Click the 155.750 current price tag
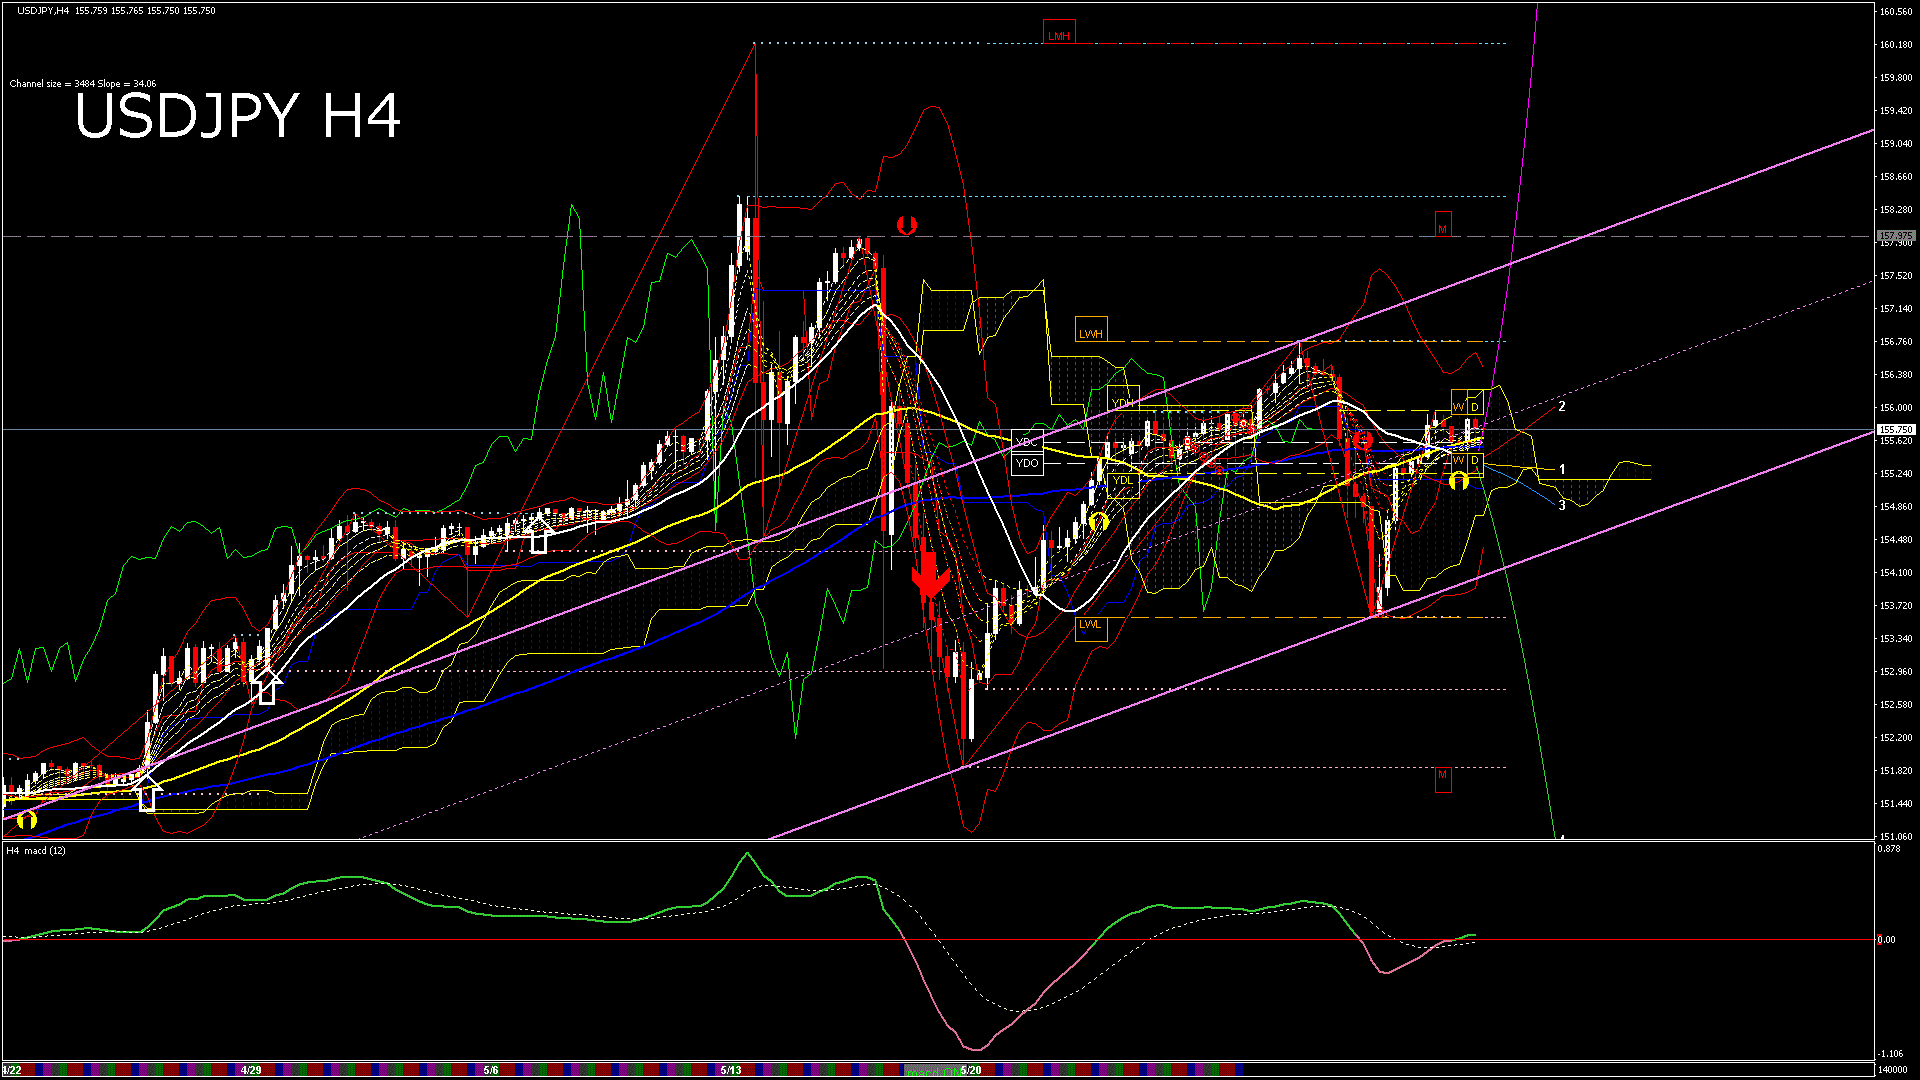1920x1080 pixels. coord(1895,430)
